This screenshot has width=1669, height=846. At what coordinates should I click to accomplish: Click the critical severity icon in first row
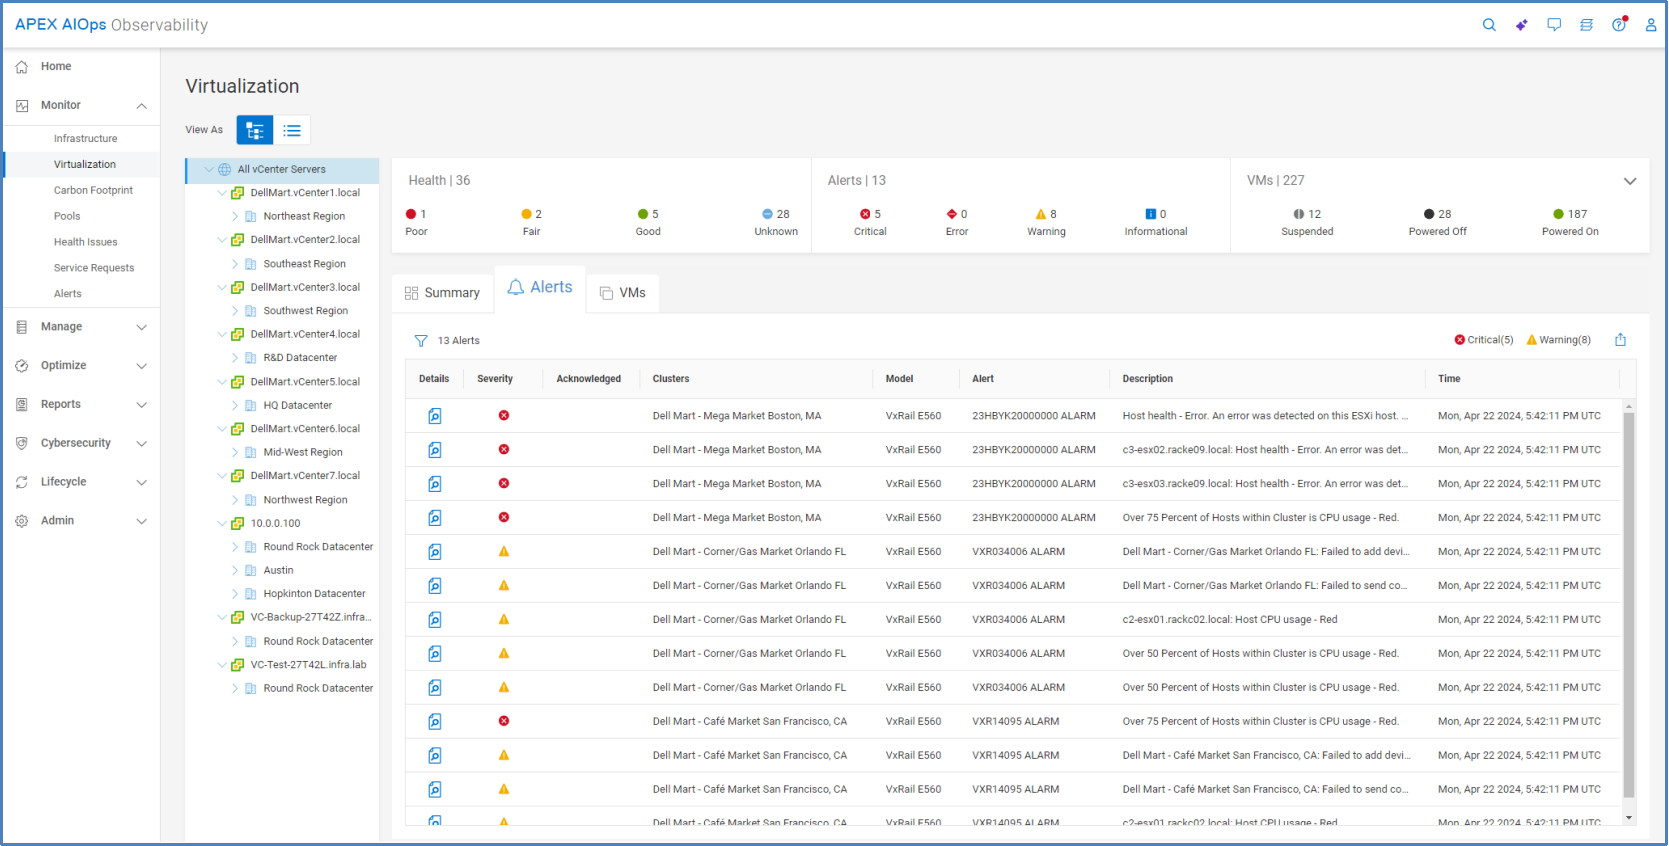pyautogui.click(x=504, y=415)
